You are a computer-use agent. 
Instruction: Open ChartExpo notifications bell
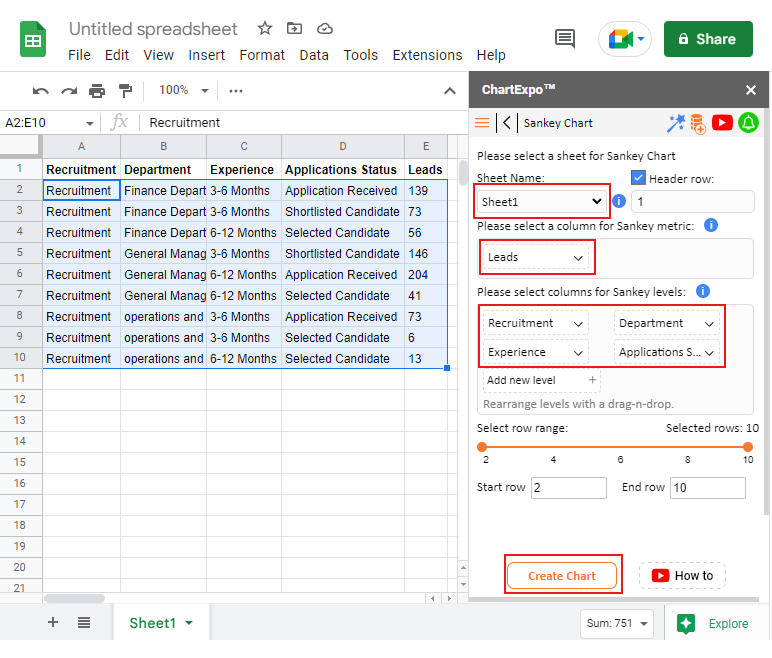click(x=748, y=123)
